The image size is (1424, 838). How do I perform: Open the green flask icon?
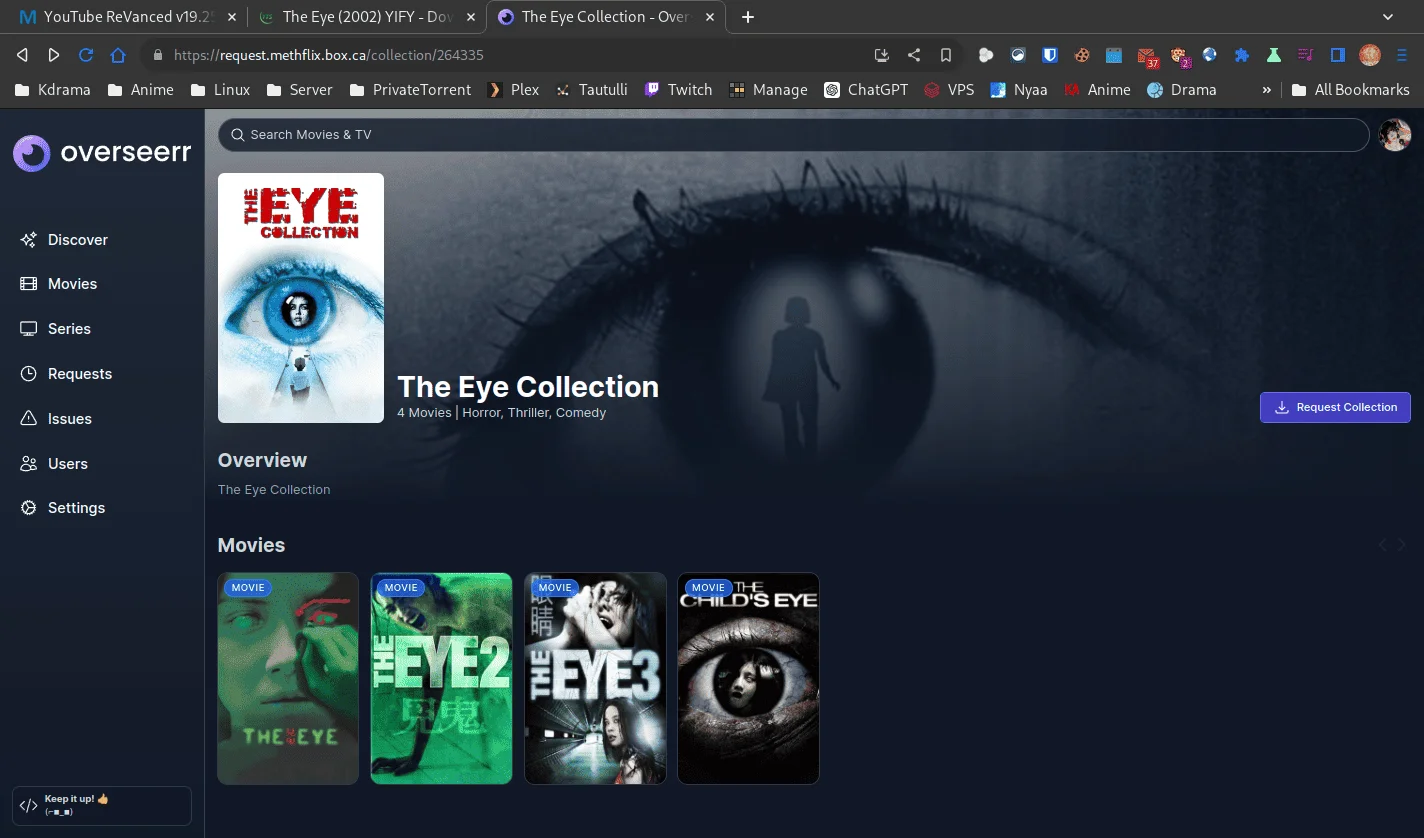(x=1274, y=55)
